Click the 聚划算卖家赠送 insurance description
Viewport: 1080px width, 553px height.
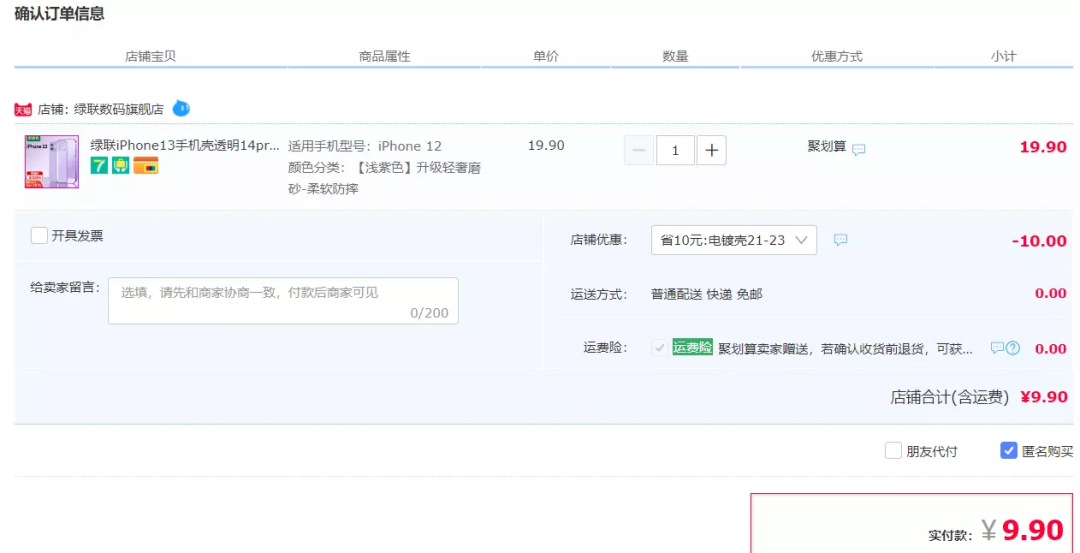[846, 348]
